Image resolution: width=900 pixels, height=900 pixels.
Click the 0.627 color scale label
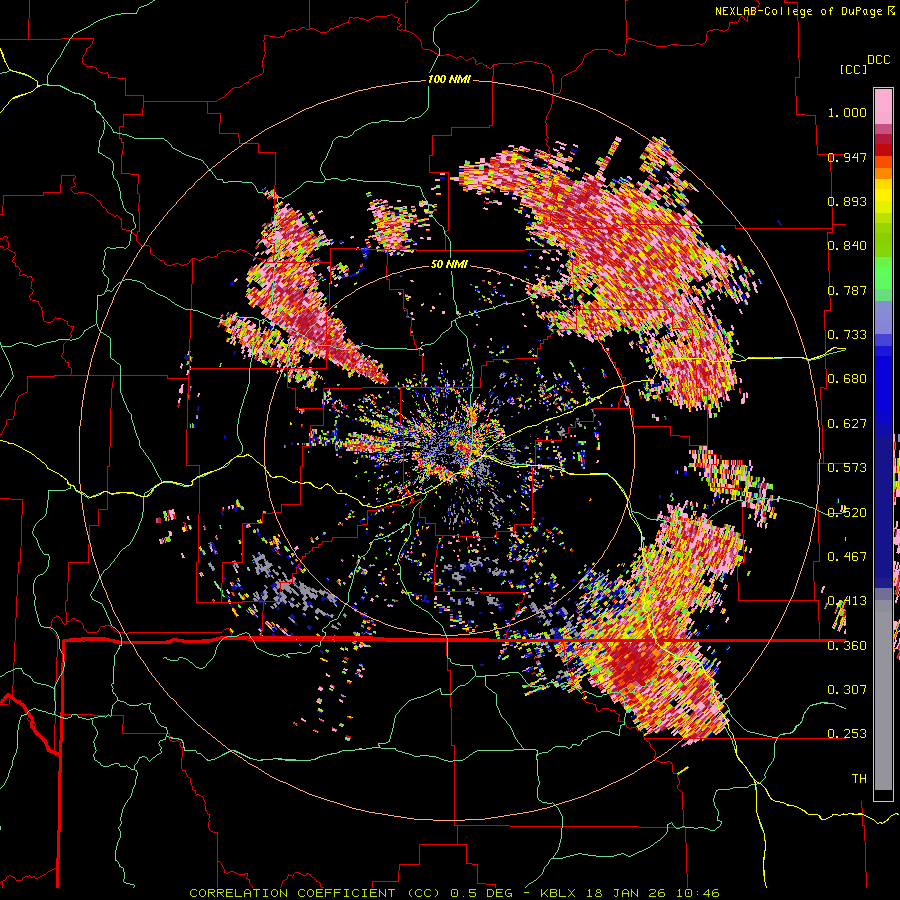(847, 424)
